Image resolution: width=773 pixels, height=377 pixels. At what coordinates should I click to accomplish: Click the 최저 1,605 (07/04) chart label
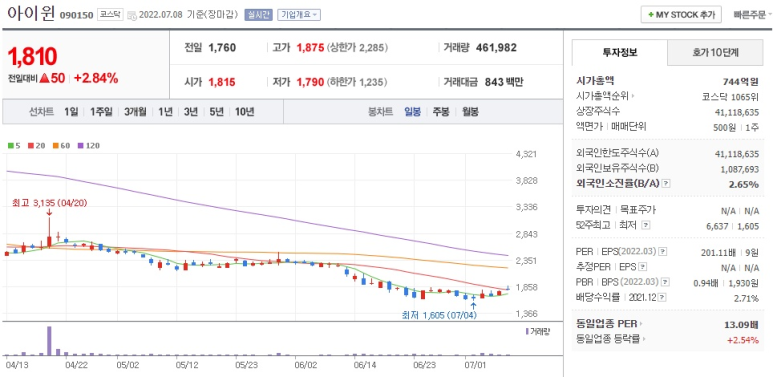pos(440,315)
